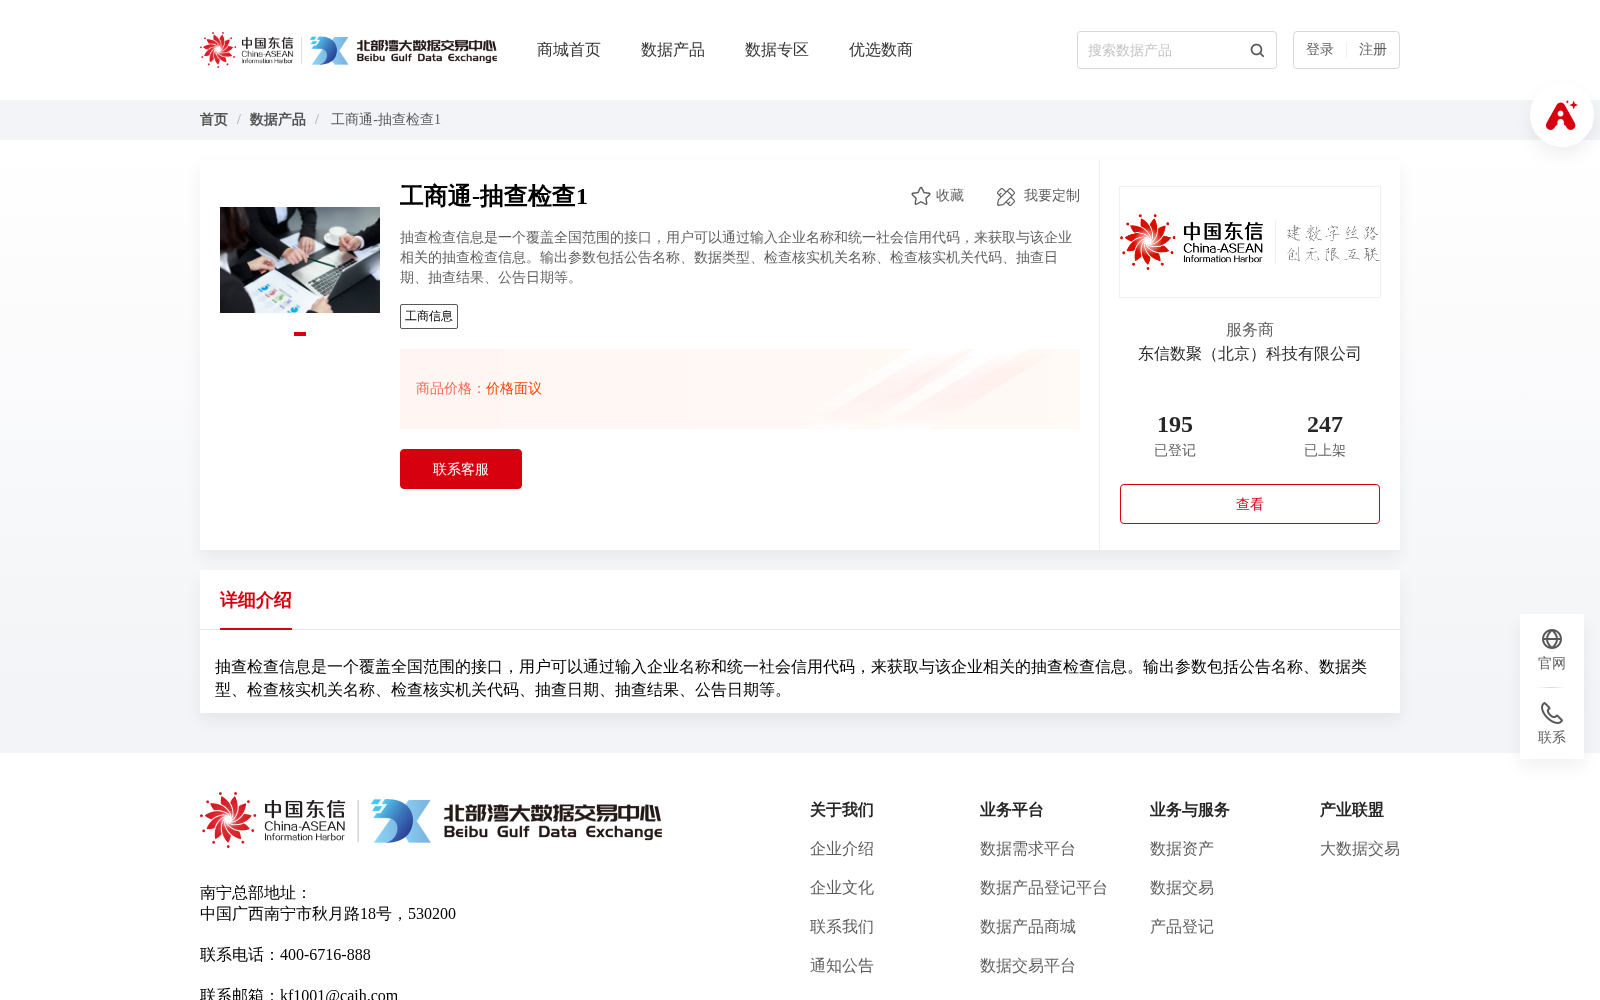Click the 查看 provider button
Image resolution: width=1600 pixels, height=1000 pixels.
[x=1250, y=504]
